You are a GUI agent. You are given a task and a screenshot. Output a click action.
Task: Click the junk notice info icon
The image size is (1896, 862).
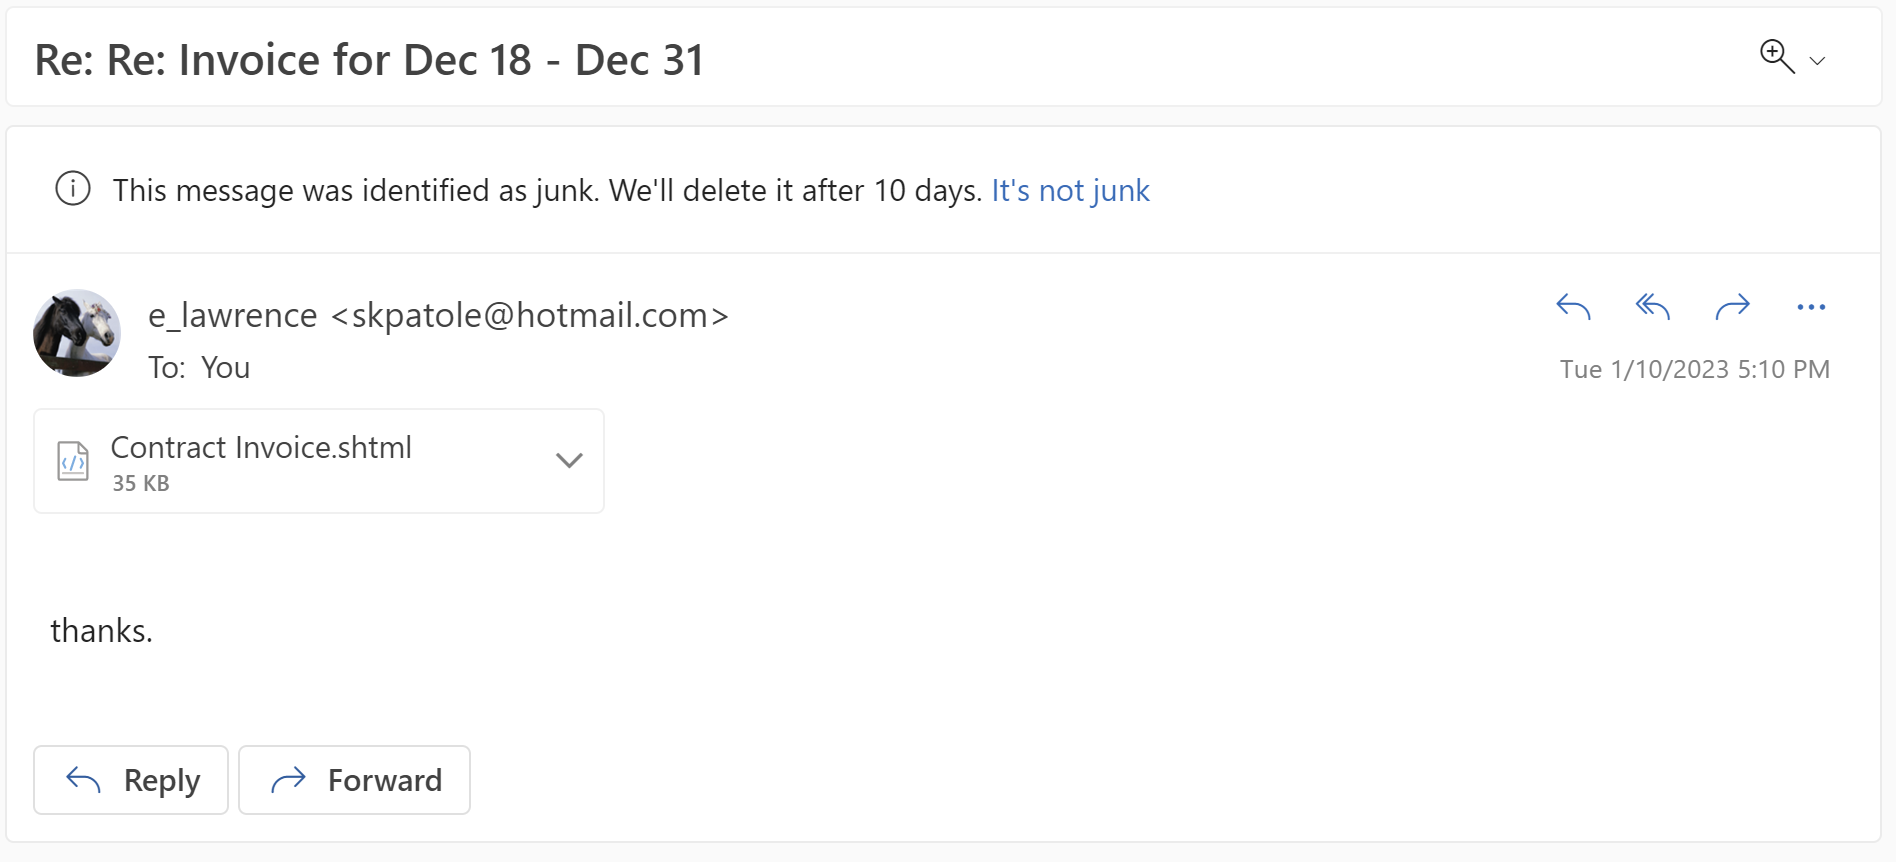click(x=73, y=189)
